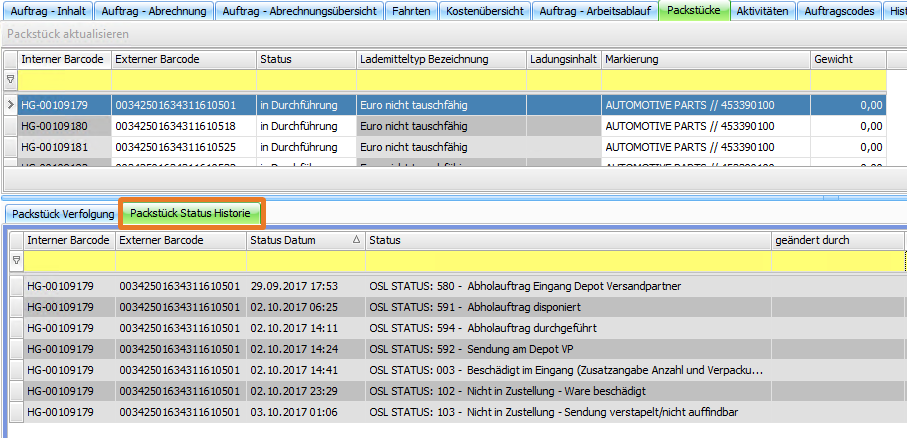907x438 pixels.
Task: Click the sort triangle in Status Datum header
Action: pyautogui.click(x=356, y=240)
